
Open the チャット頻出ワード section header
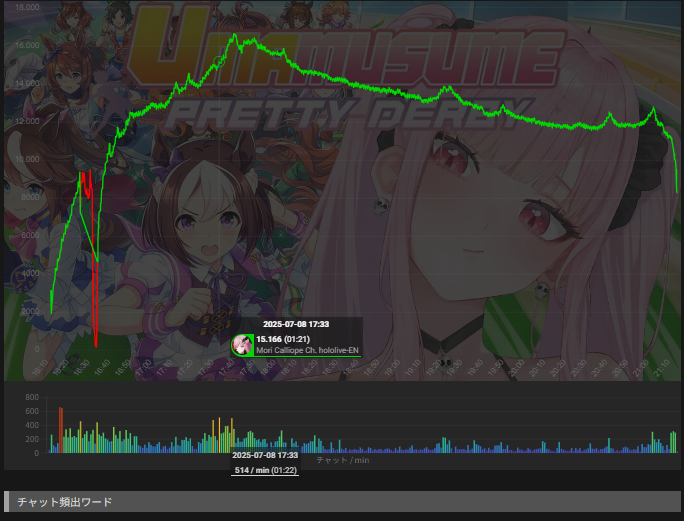[342, 502]
